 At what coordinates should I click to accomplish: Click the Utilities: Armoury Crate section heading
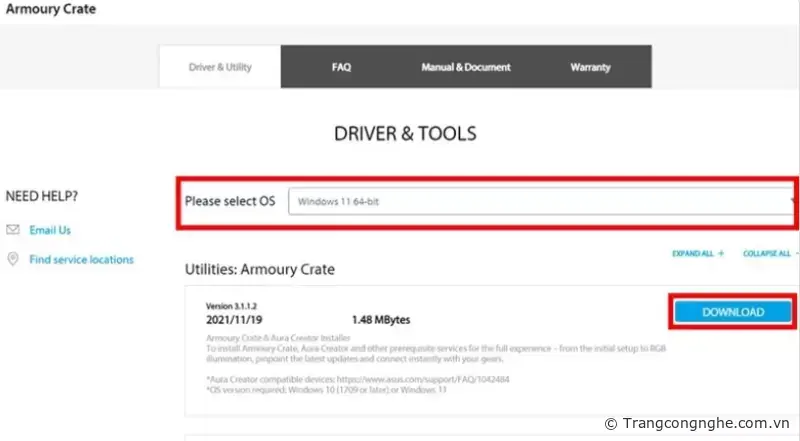259,270
